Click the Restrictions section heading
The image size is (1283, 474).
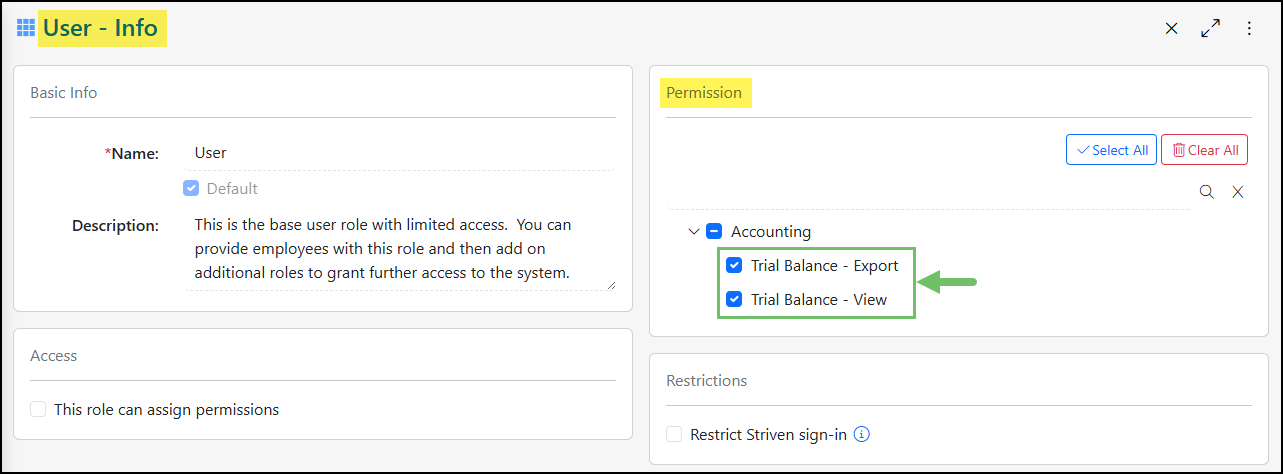[x=707, y=380]
